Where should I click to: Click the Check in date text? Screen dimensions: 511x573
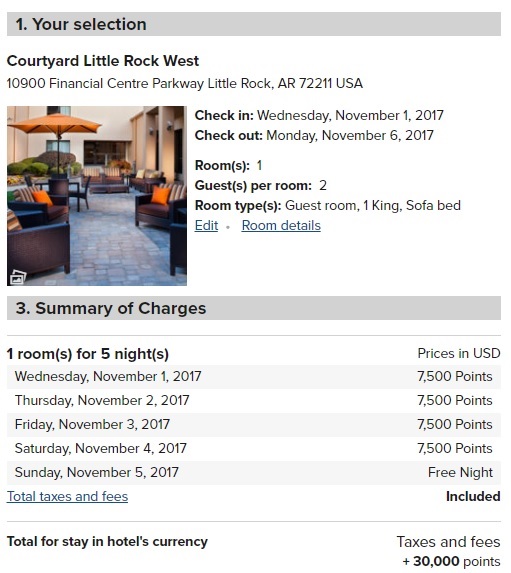[x=350, y=115]
